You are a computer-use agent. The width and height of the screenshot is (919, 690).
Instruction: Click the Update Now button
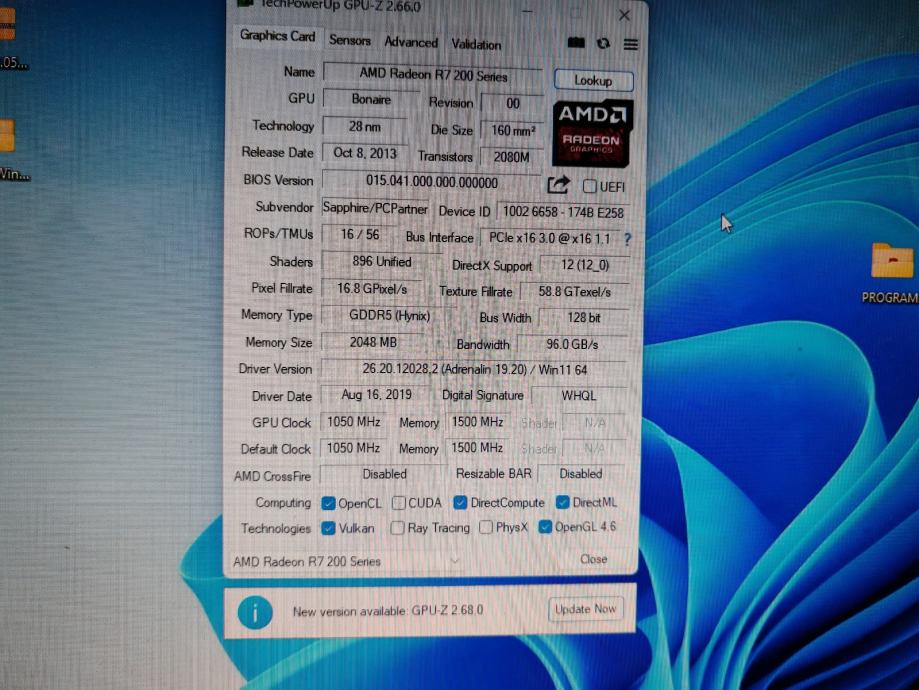point(585,610)
